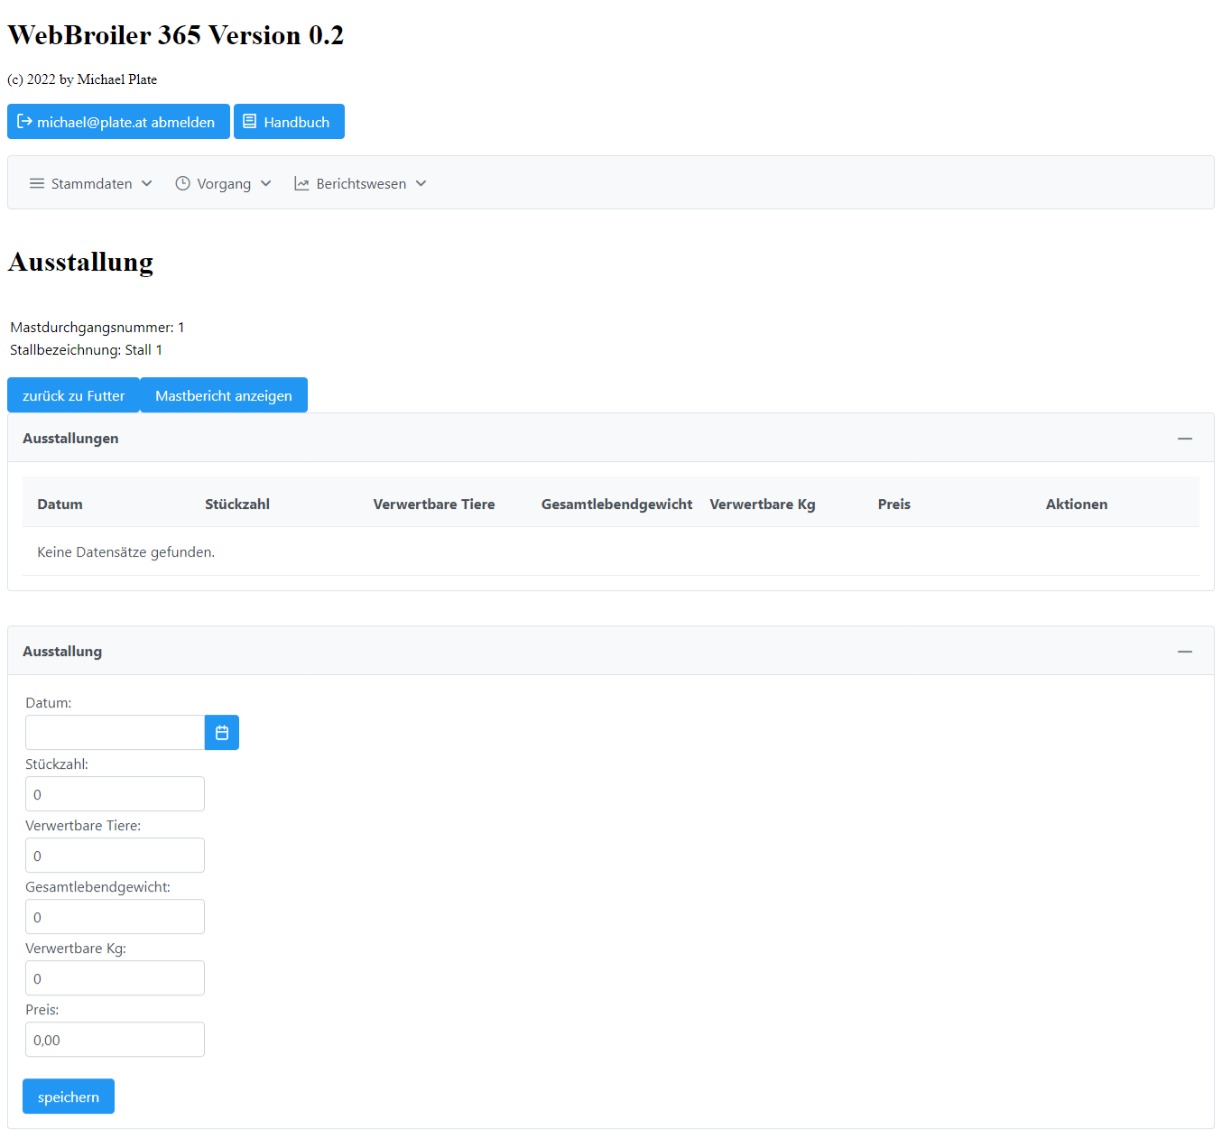The height and width of the screenshot is (1137, 1222).
Task: Click the Stammdaten hamburger icon
Action: click(37, 184)
